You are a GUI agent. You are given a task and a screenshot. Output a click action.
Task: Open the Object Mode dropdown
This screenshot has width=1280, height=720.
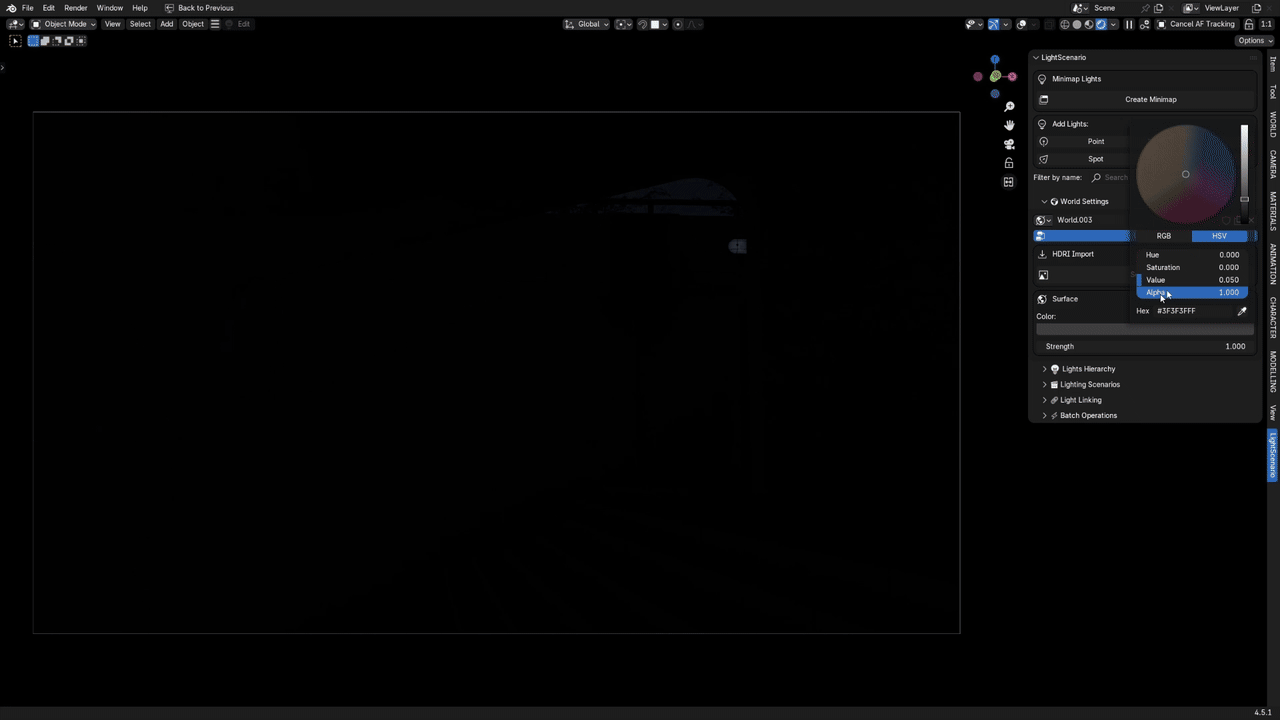click(63, 24)
